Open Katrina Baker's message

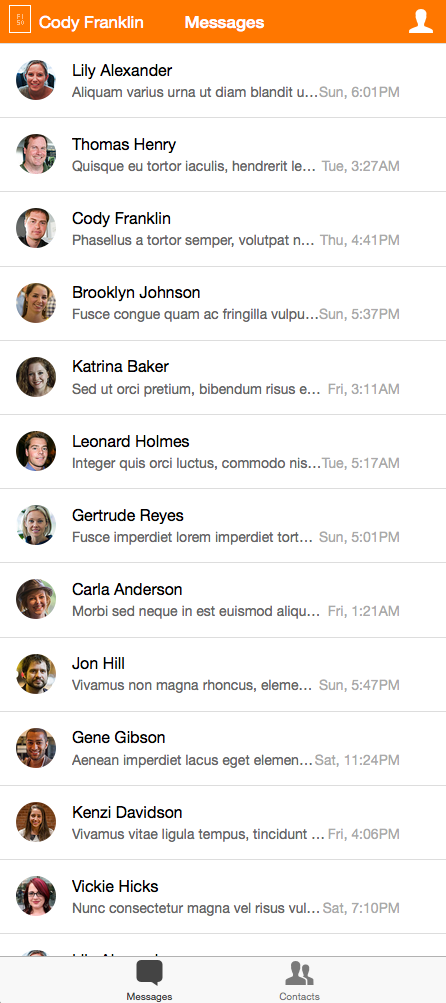[x=223, y=377]
